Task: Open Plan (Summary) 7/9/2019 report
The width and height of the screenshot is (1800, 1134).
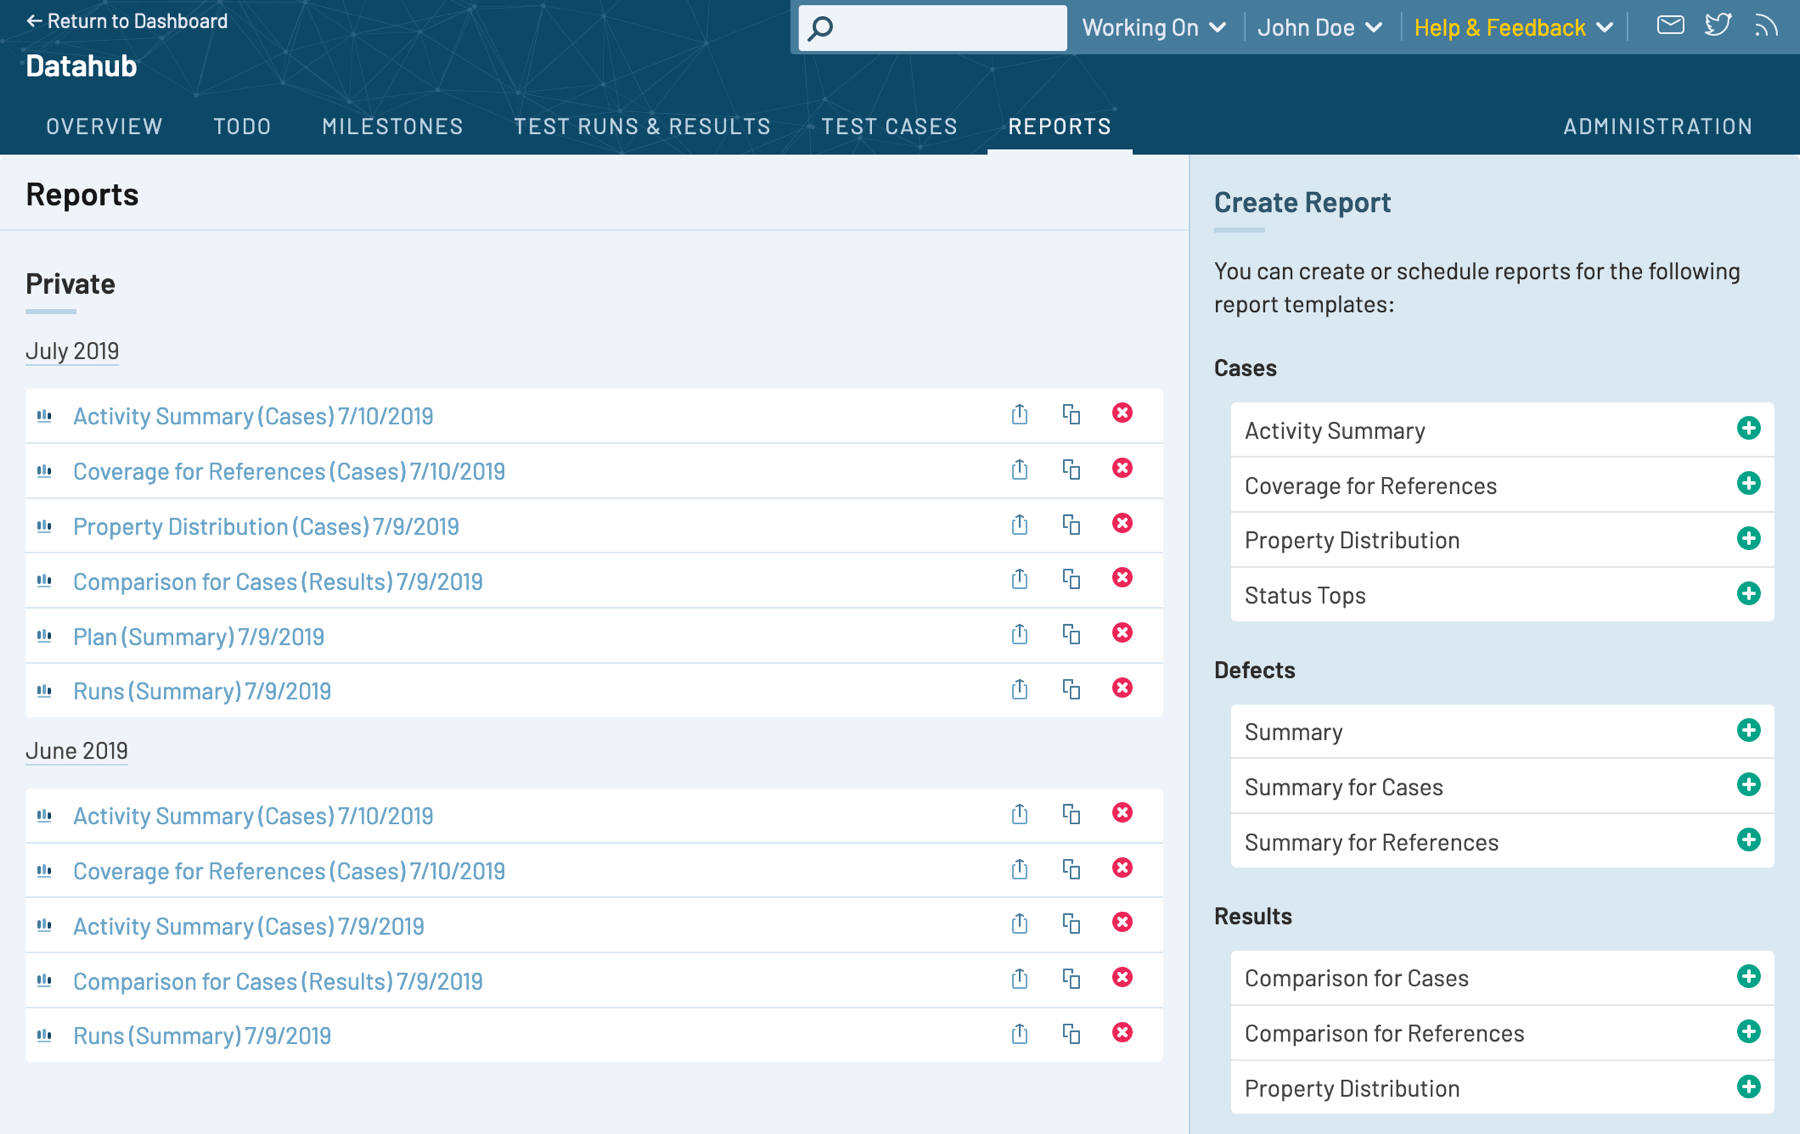Action: pyautogui.click(x=199, y=636)
